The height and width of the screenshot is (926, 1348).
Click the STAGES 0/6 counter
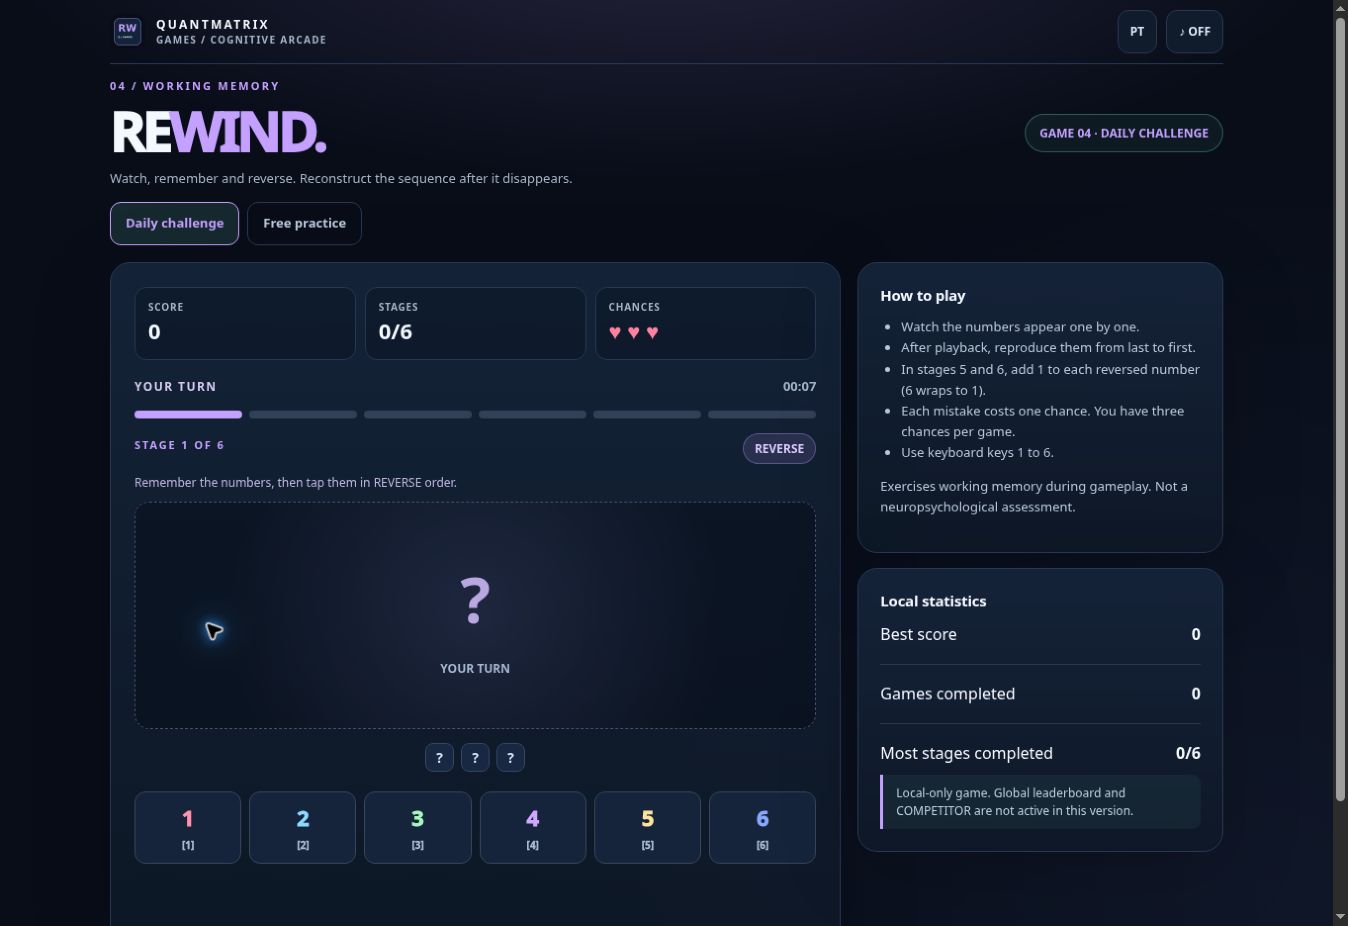click(x=395, y=332)
